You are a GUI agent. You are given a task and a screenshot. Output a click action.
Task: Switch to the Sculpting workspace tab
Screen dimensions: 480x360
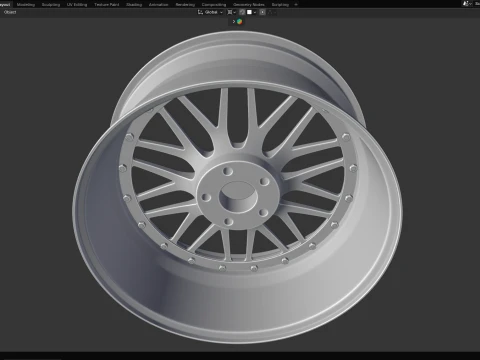pyautogui.click(x=51, y=5)
